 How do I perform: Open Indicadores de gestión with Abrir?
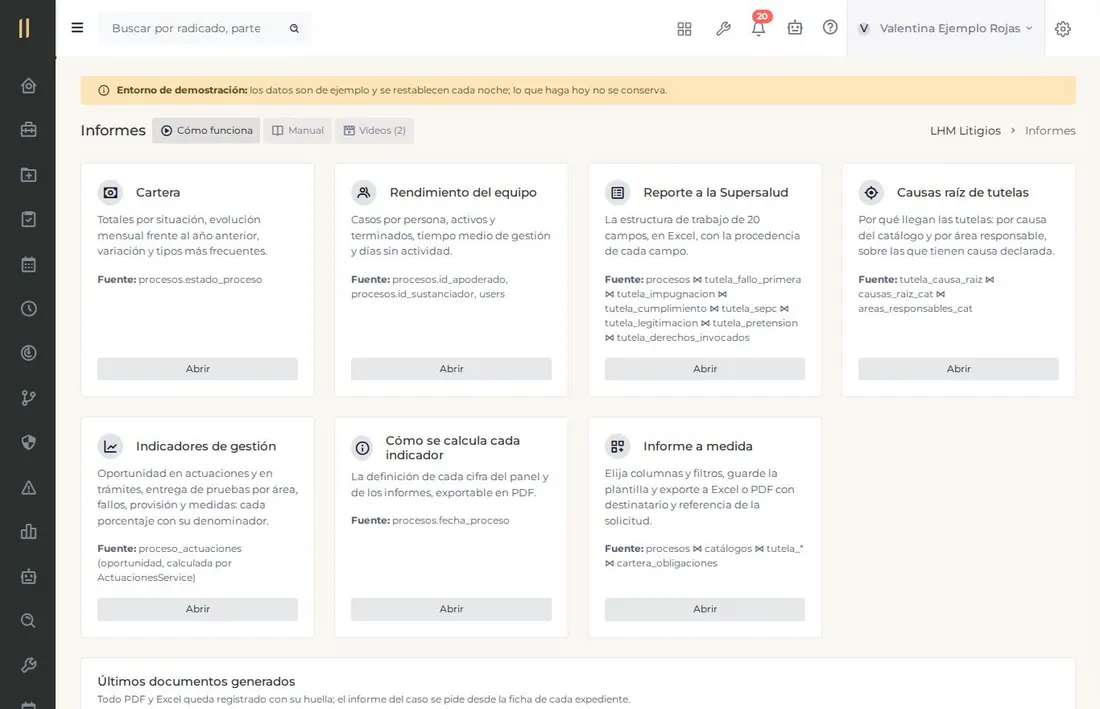click(x=198, y=609)
